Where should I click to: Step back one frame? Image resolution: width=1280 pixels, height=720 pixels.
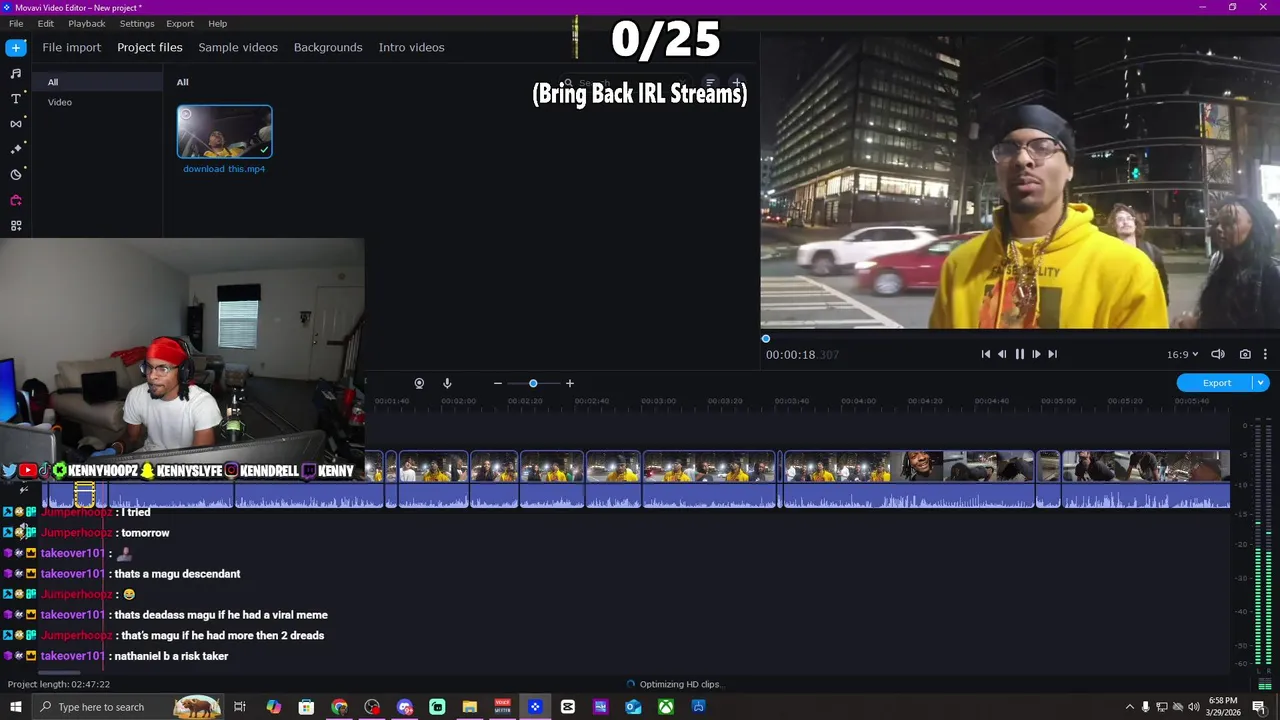(x=1002, y=354)
